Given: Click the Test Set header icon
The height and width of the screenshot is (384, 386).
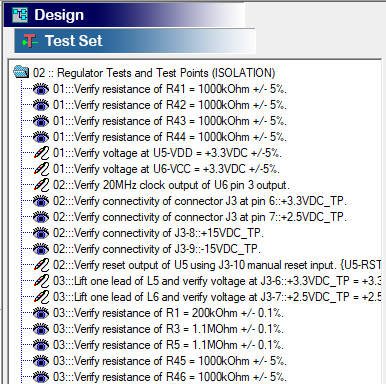Looking at the screenshot, I should pos(30,41).
